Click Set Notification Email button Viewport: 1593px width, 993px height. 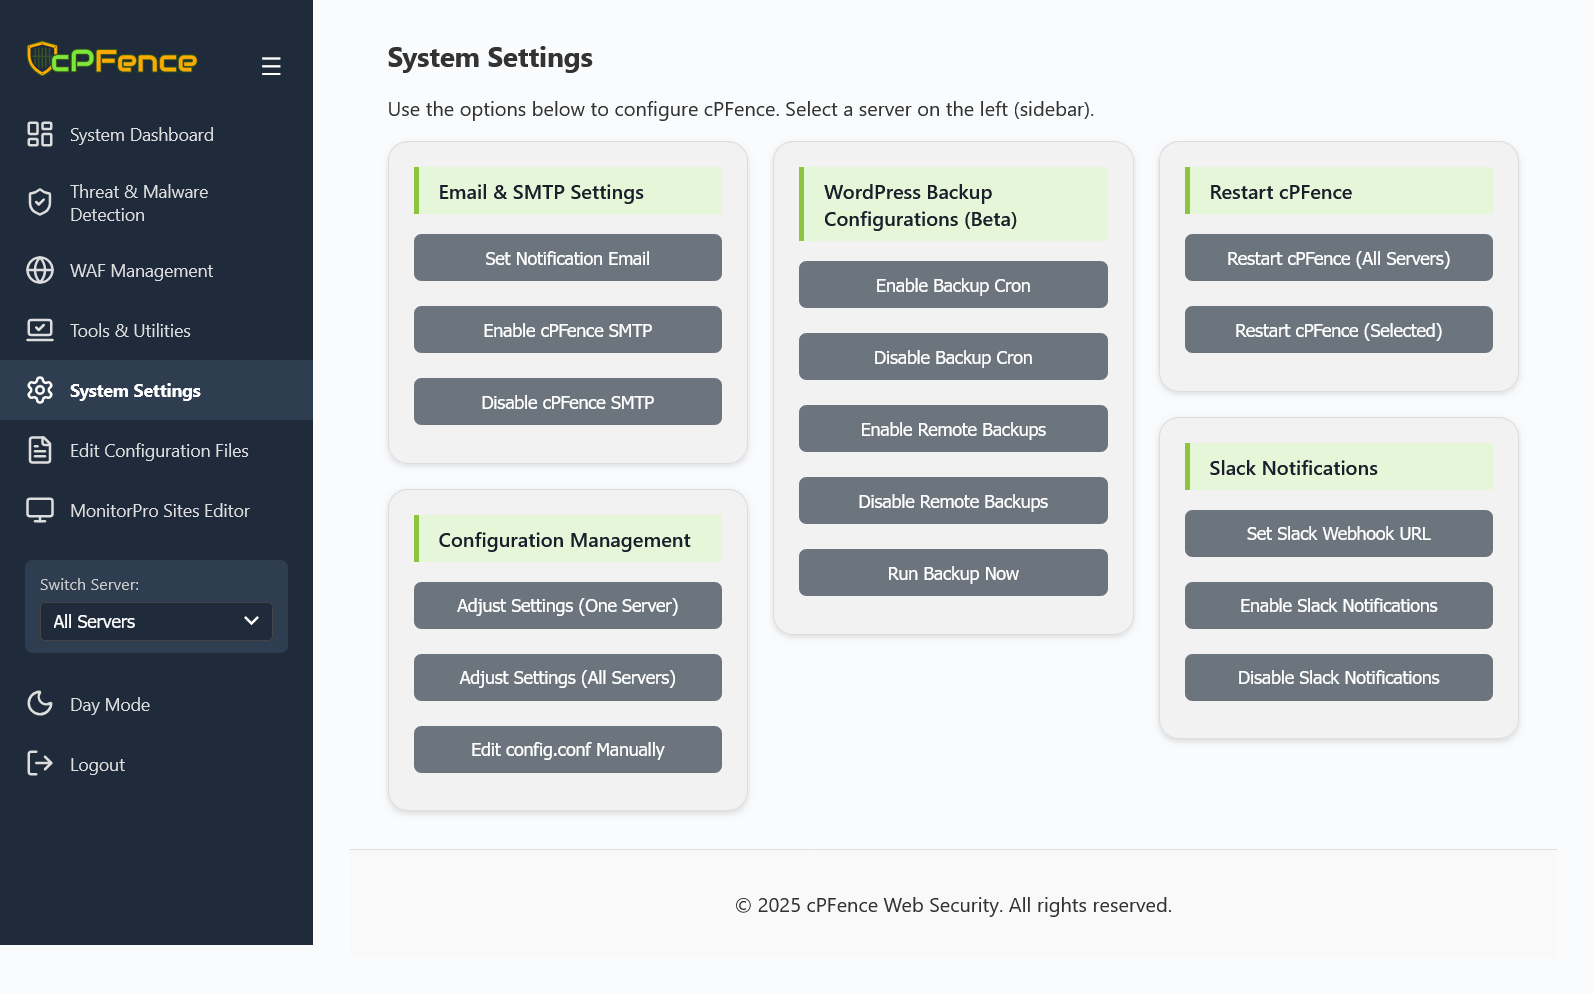pyautogui.click(x=568, y=258)
